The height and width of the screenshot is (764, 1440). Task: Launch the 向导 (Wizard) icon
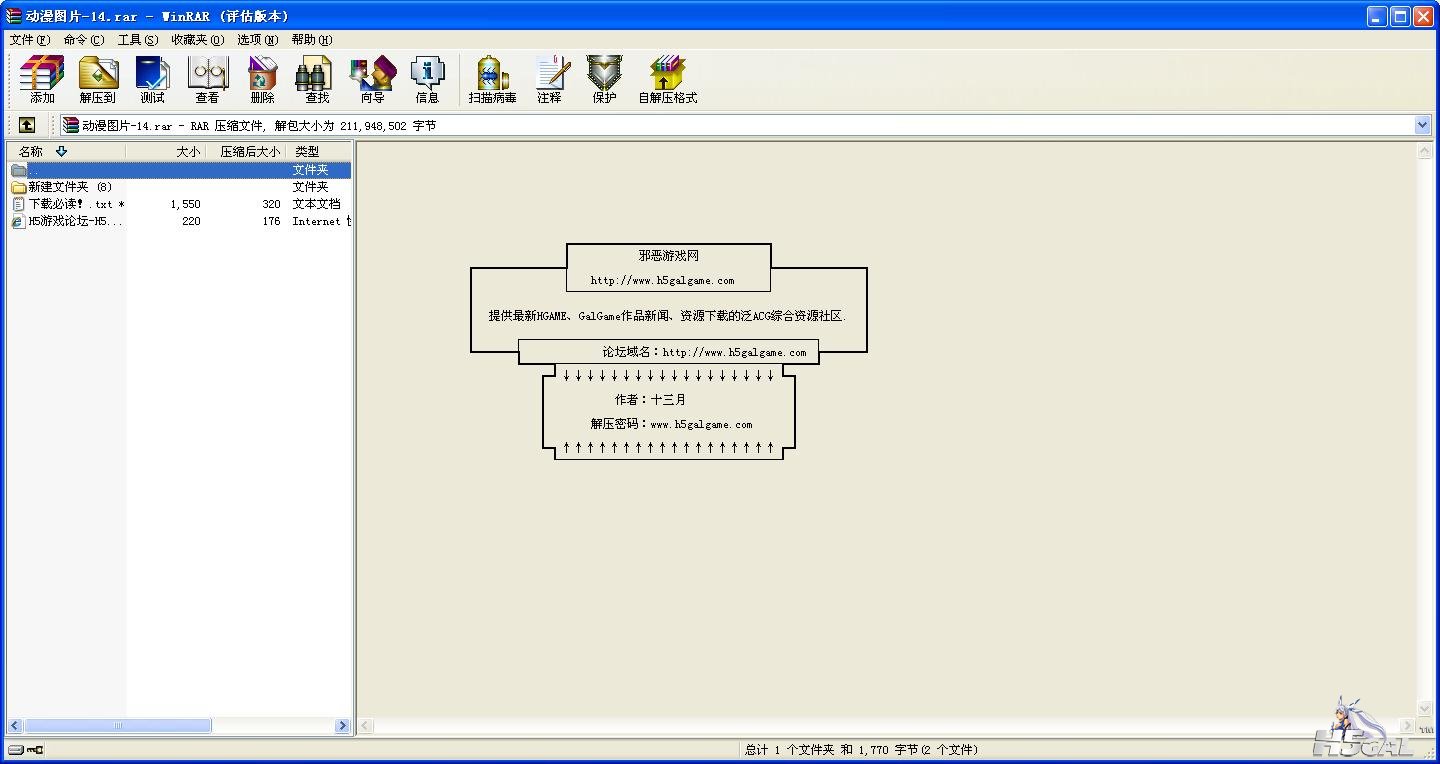point(372,79)
